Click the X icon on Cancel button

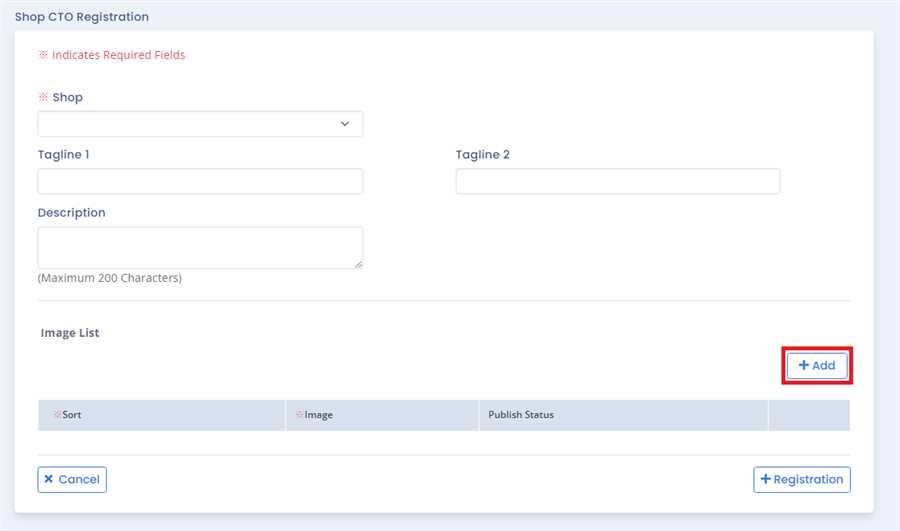49,480
